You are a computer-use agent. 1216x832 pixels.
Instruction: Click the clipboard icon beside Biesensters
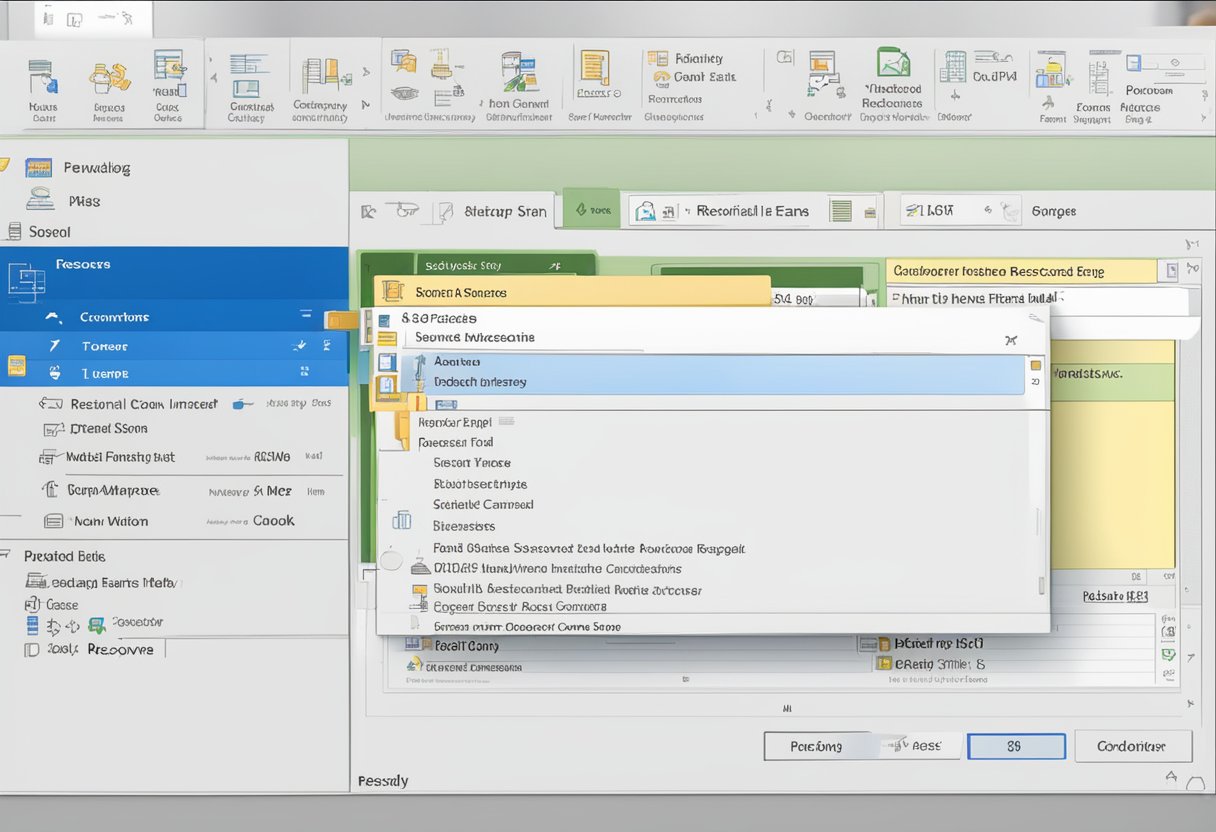(x=401, y=519)
